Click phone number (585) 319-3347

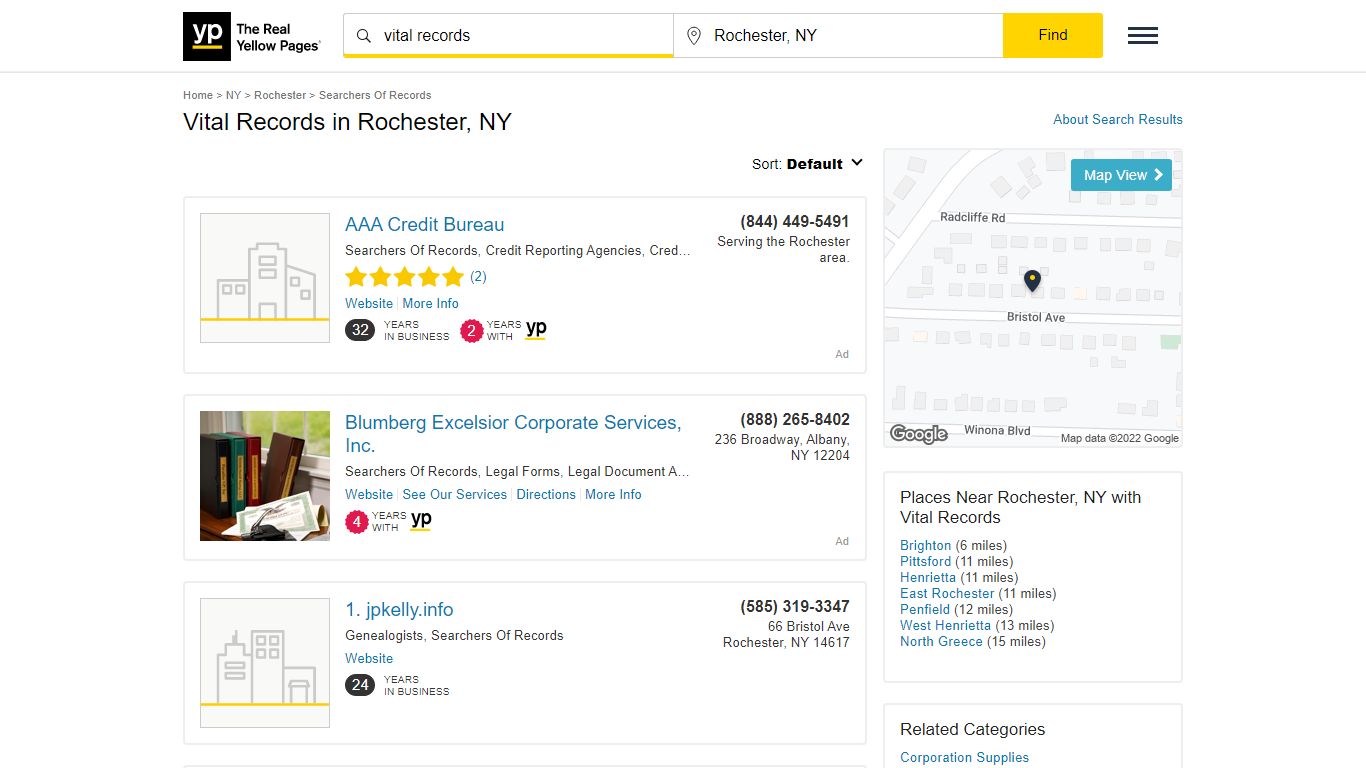(795, 607)
